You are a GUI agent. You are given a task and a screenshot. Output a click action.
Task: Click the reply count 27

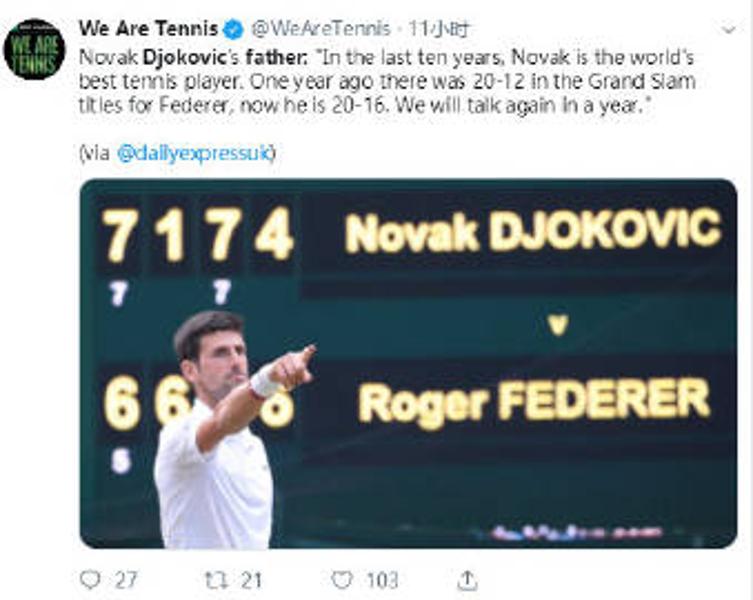coord(125,579)
